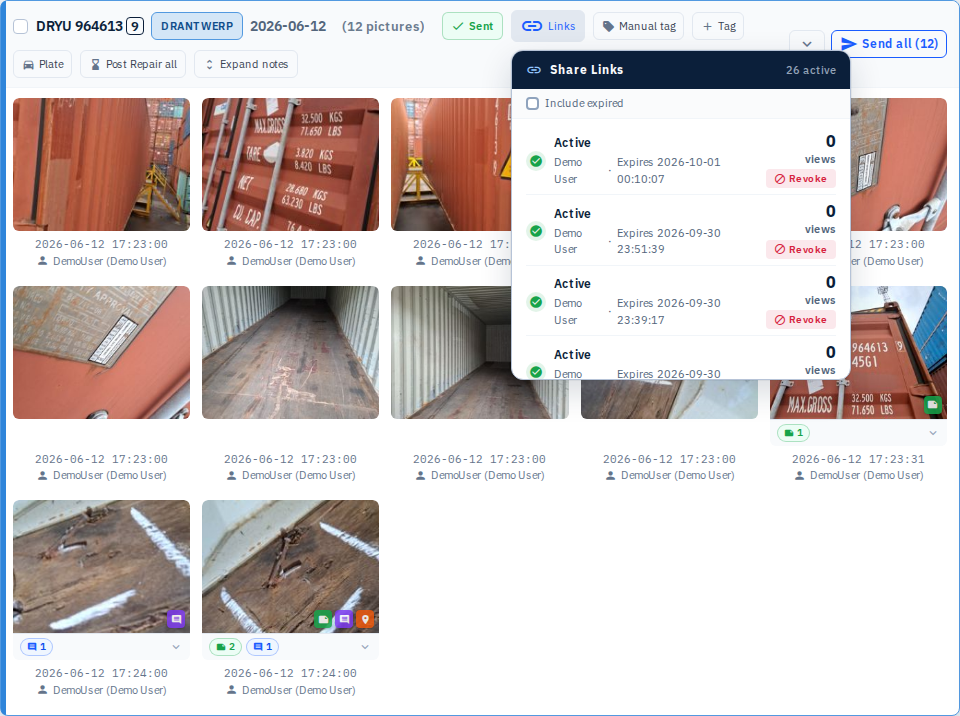Open the Links menu
The height and width of the screenshot is (716, 960).
pyautogui.click(x=548, y=26)
